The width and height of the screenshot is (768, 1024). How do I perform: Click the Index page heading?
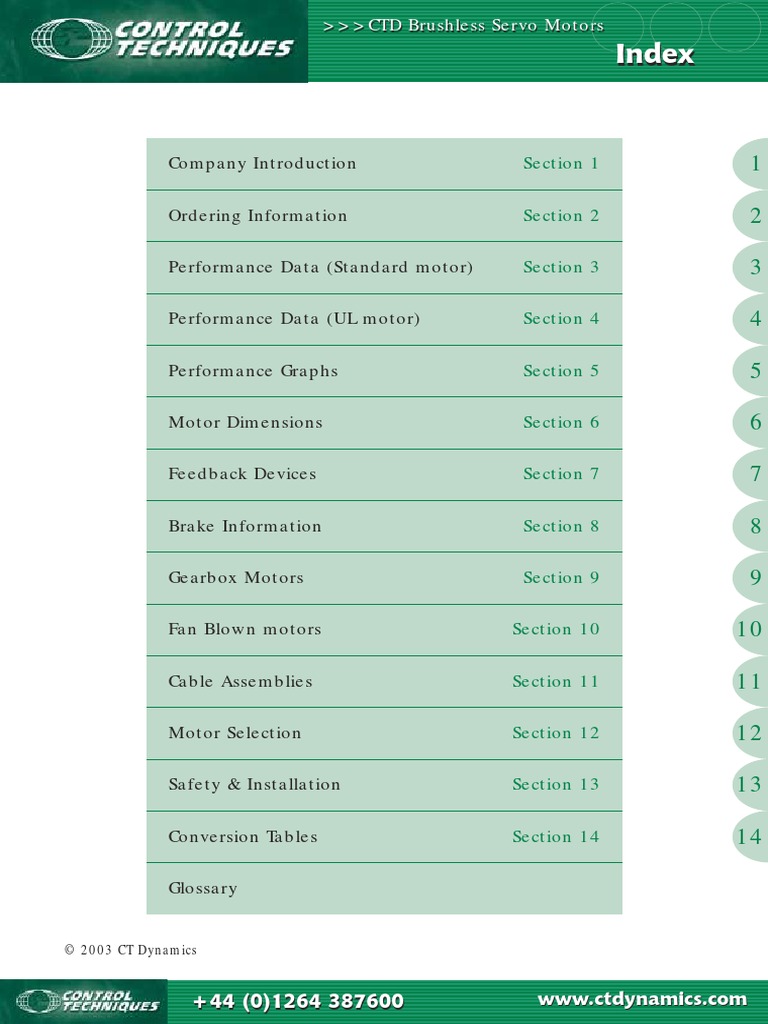[654, 54]
